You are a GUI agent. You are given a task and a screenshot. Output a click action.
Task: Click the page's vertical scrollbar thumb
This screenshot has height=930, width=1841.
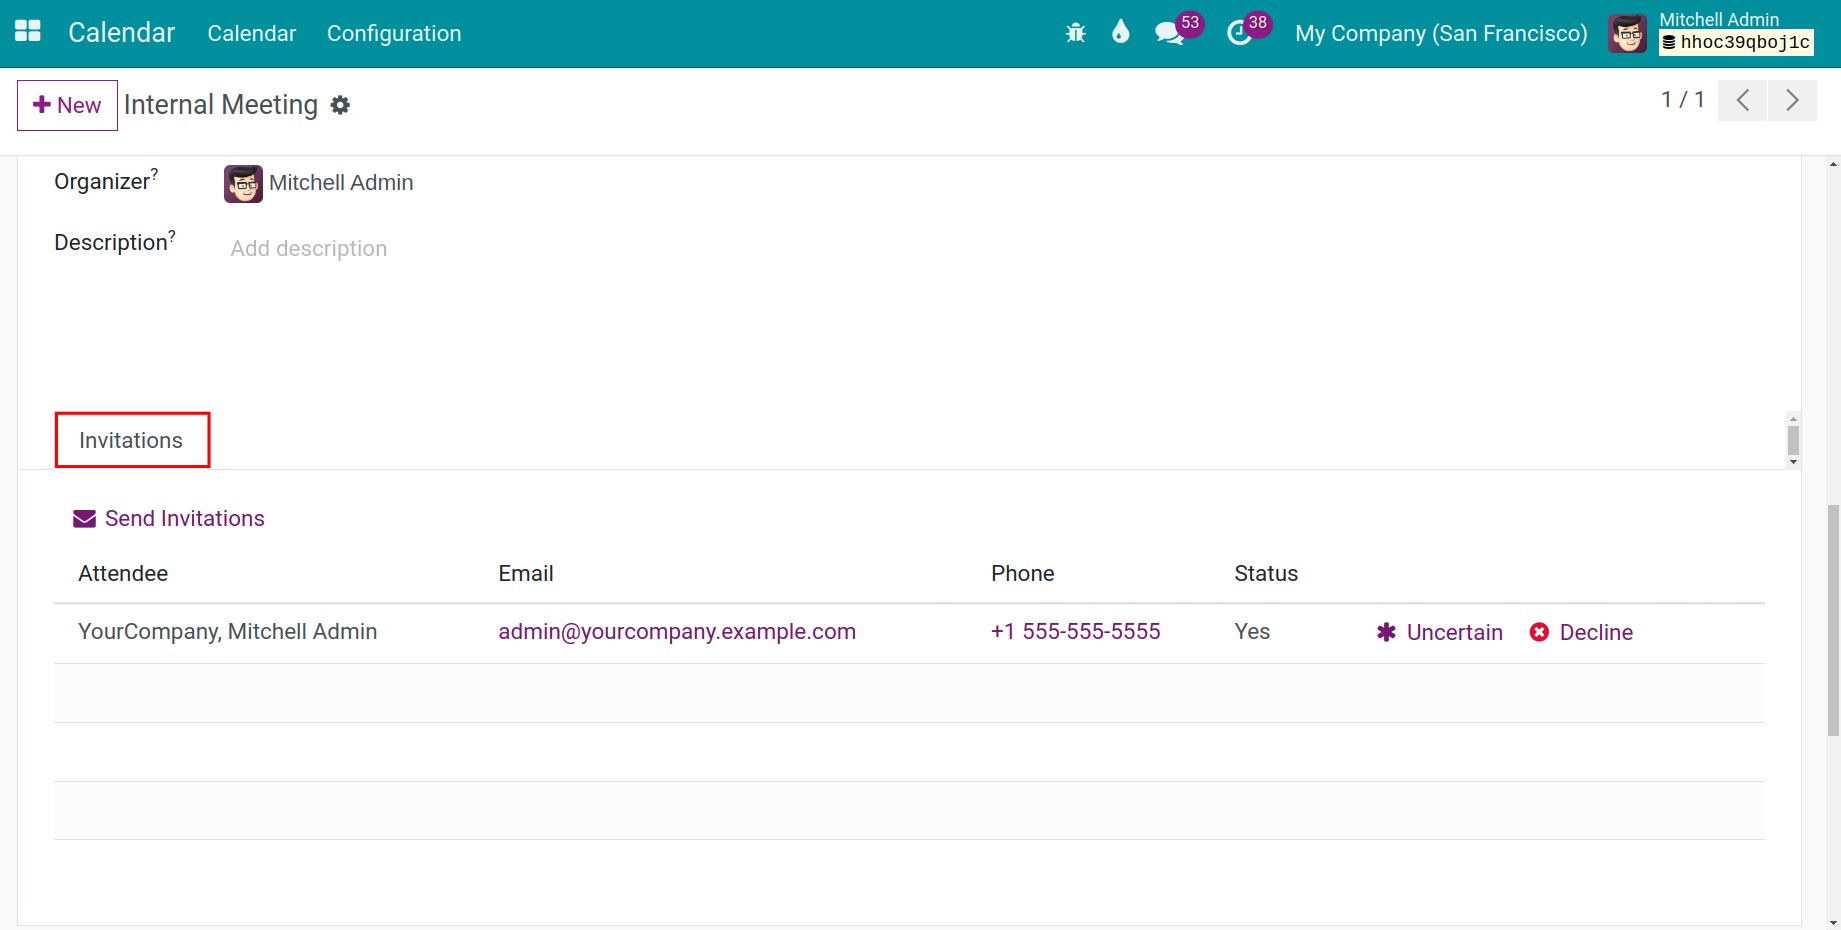(1833, 620)
